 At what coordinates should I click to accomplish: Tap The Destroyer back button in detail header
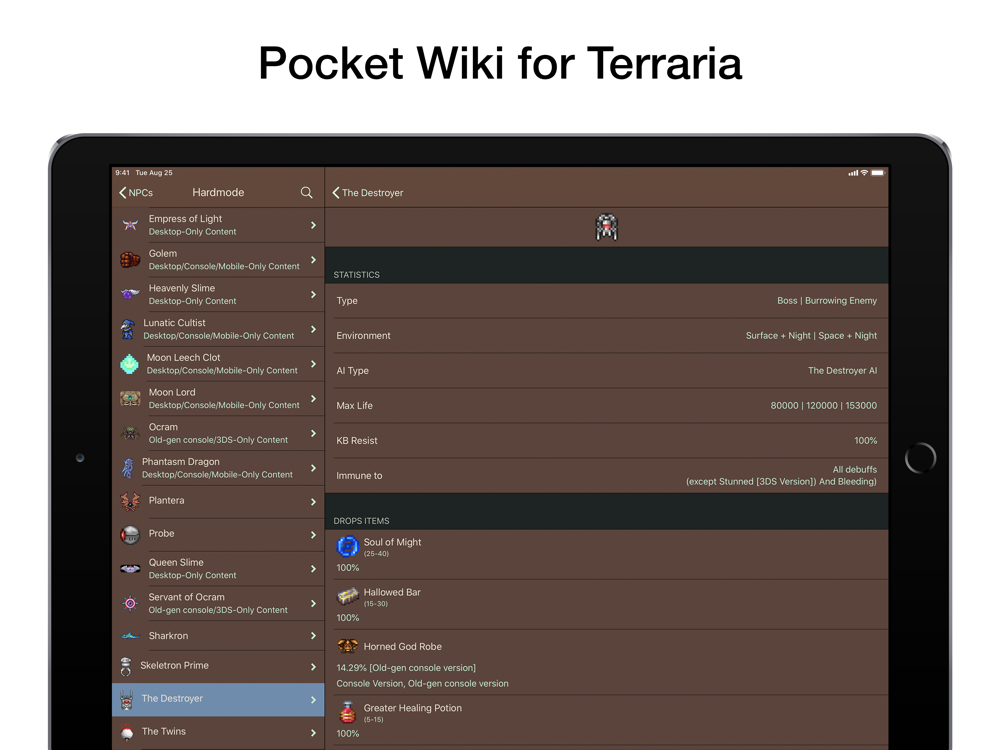(368, 193)
